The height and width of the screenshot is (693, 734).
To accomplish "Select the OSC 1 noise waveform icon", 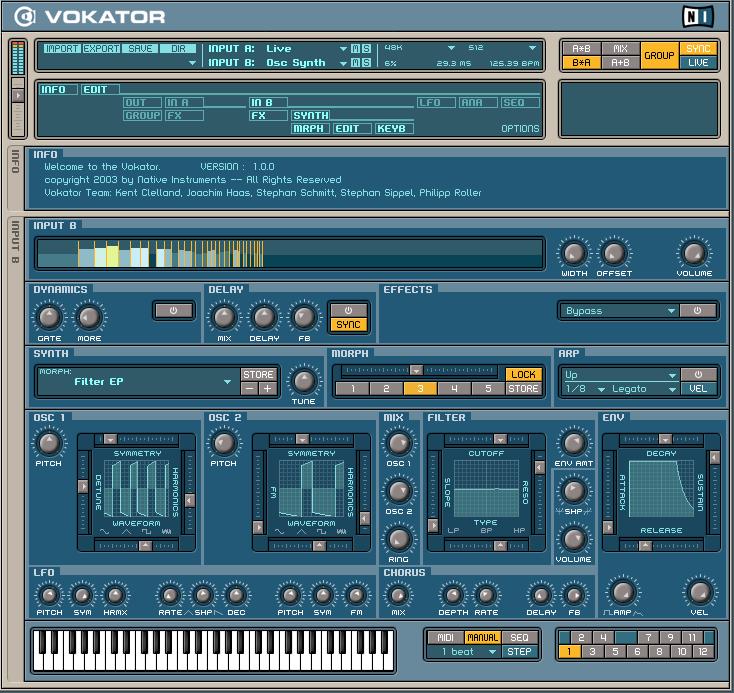I will (166, 532).
